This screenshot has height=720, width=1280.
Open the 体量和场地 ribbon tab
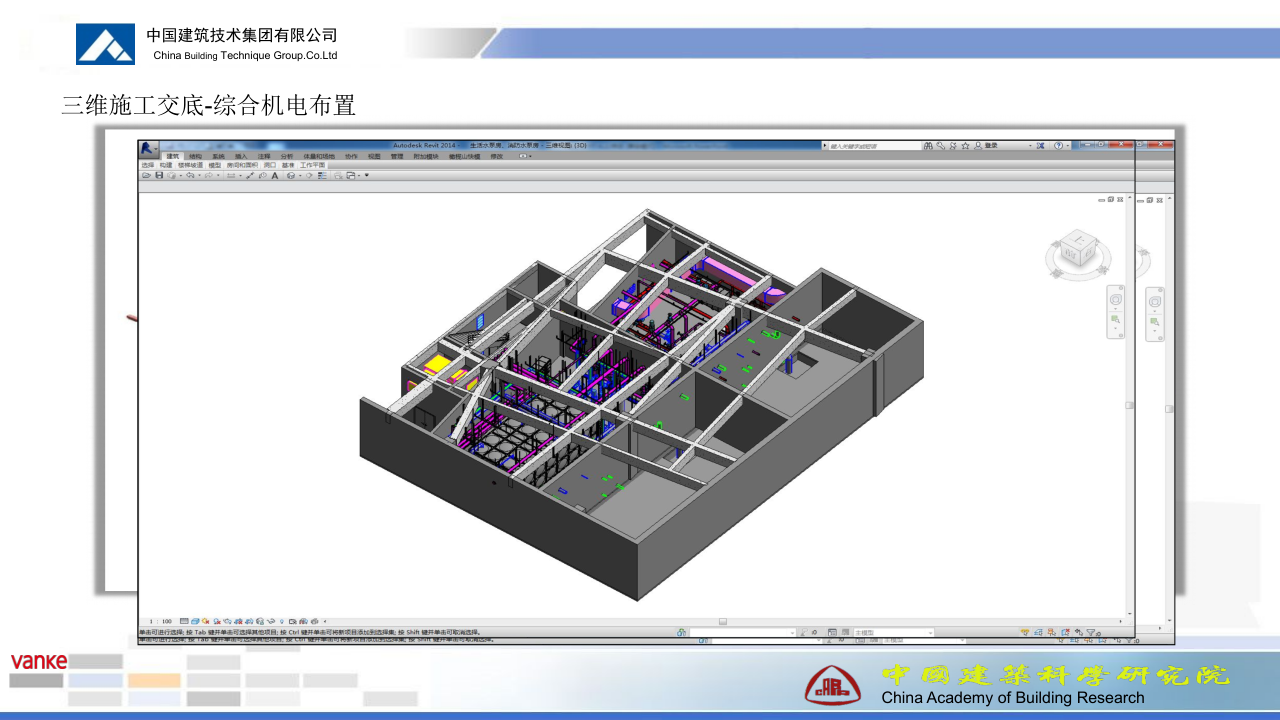click(x=319, y=156)
